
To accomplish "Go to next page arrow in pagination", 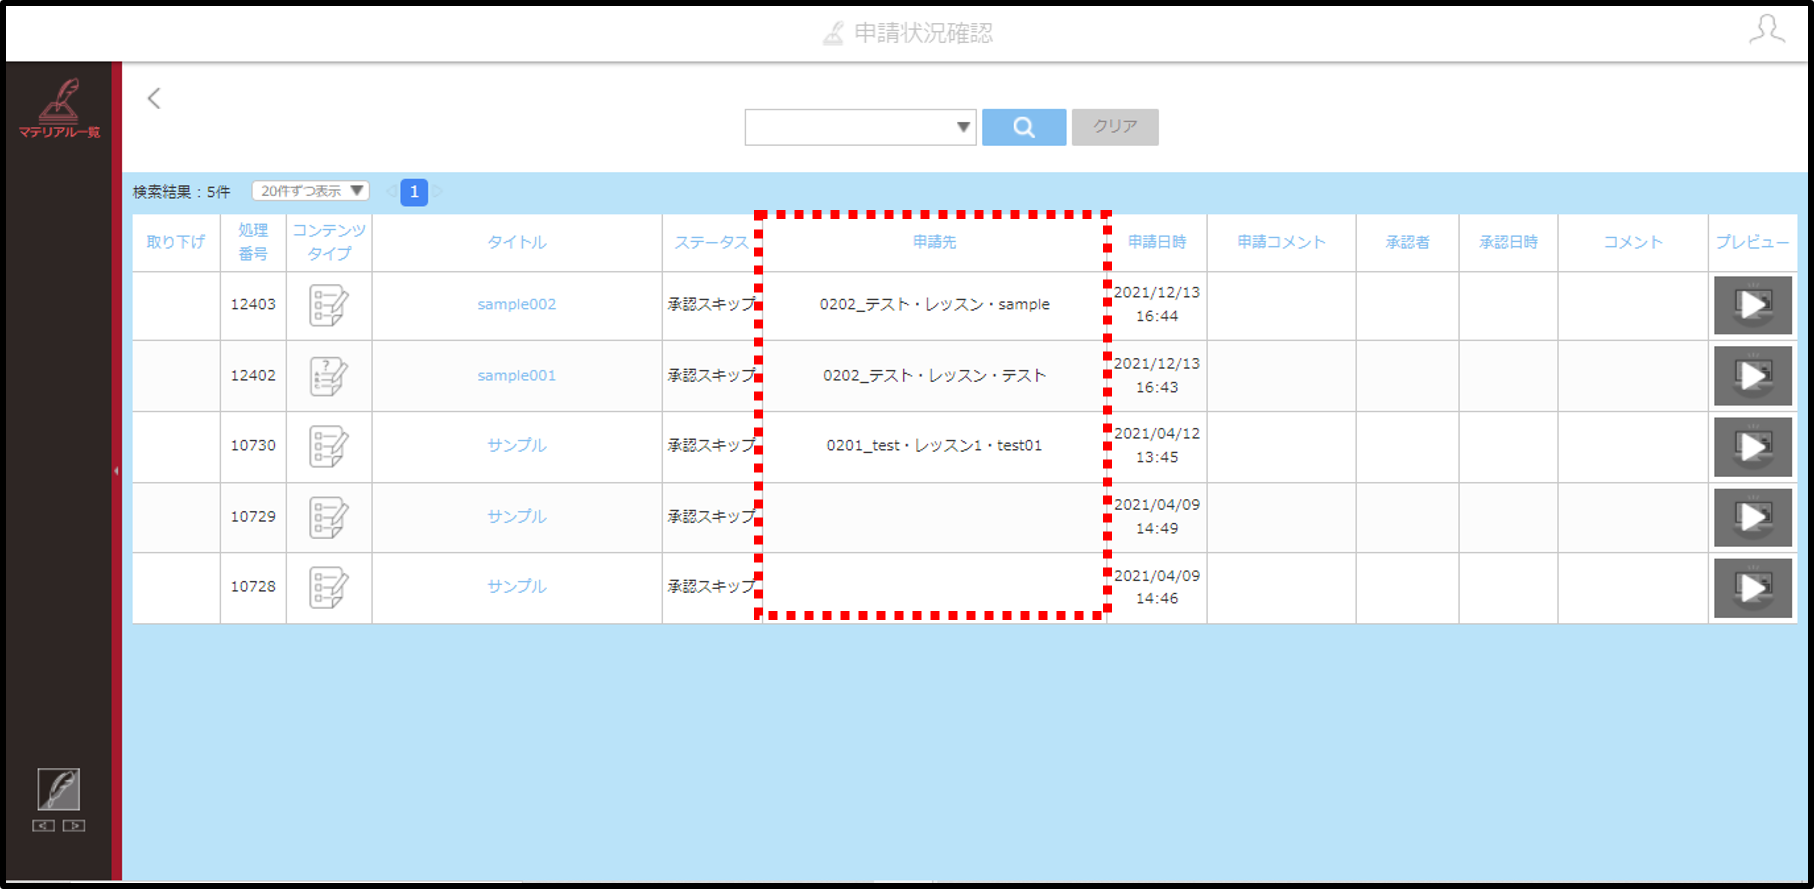I will [437, 192].
